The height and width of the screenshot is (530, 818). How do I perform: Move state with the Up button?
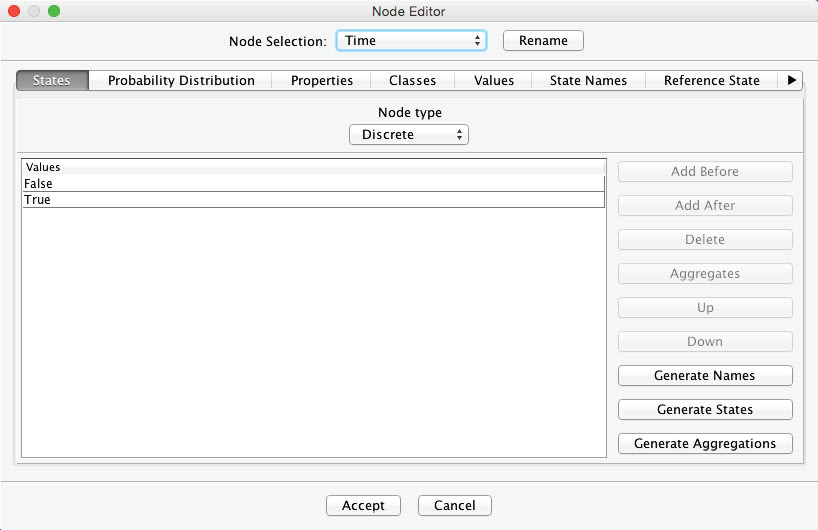pyautogui.click(x=705, y=307)
